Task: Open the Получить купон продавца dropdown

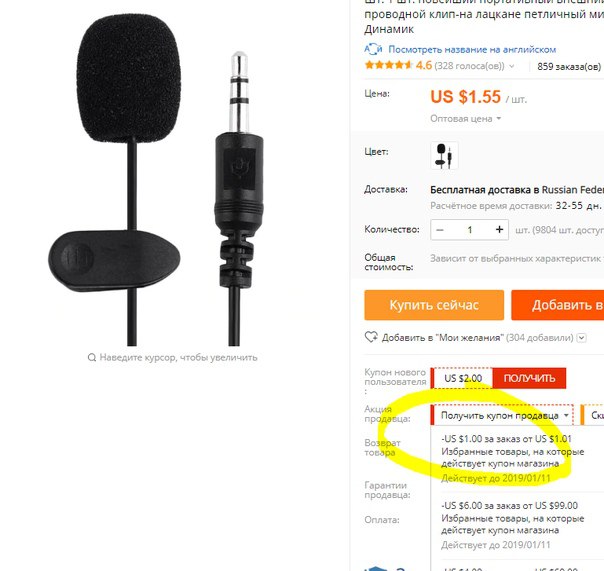Action: point(502,415)
